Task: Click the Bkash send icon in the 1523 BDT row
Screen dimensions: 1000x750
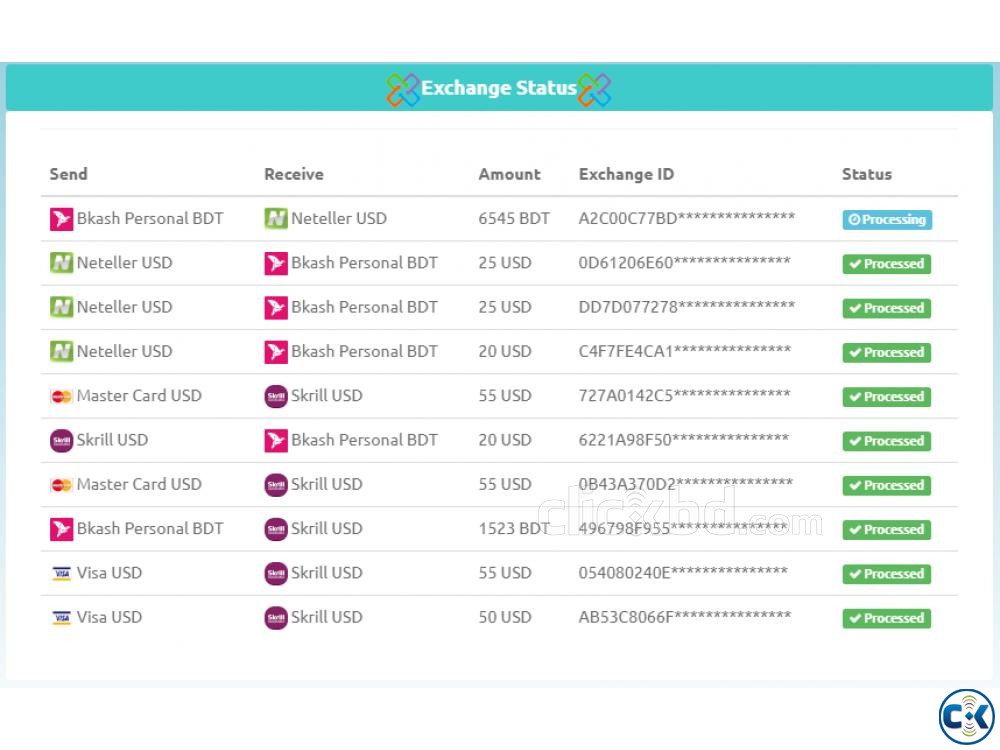Action: (x=61, y=529)
